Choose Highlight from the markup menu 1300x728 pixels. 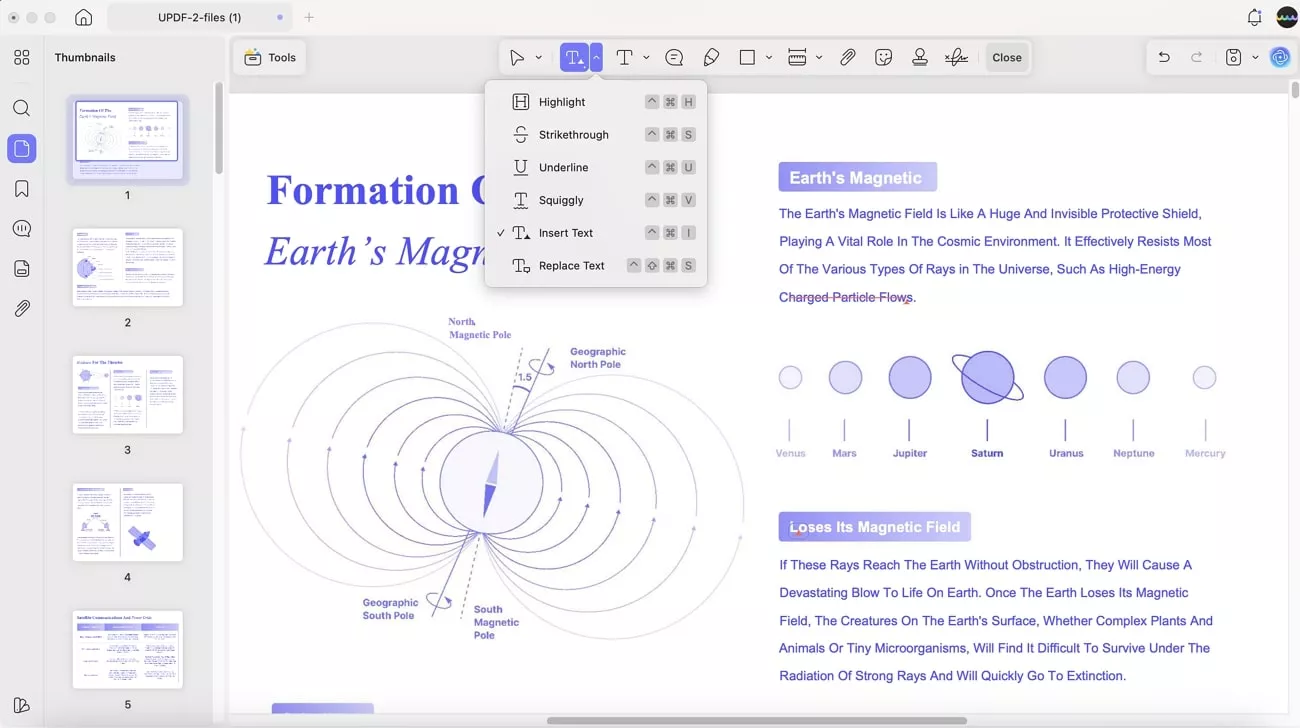(x=562, y=102)
